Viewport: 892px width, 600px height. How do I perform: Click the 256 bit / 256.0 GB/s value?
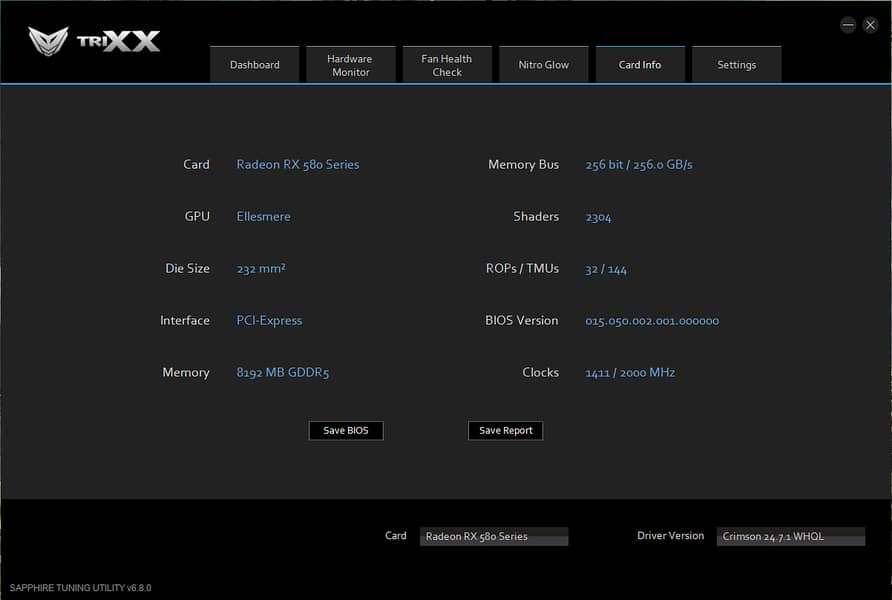pos(639,165)
